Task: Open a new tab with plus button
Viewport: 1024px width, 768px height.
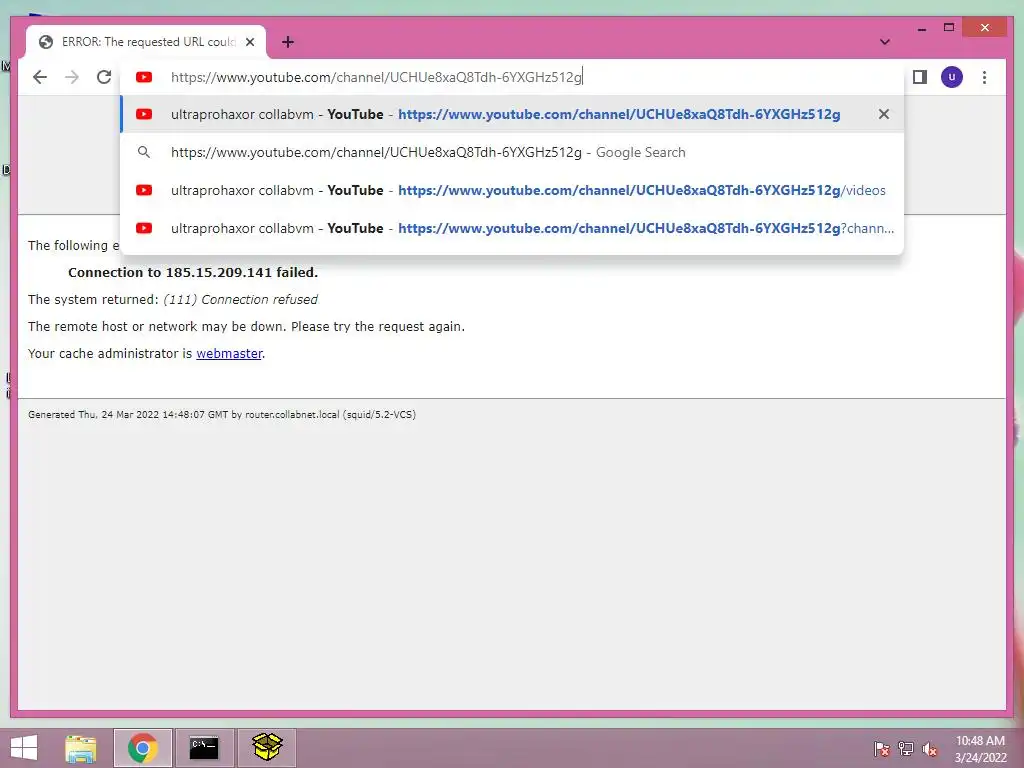Action: coord(288,42)
